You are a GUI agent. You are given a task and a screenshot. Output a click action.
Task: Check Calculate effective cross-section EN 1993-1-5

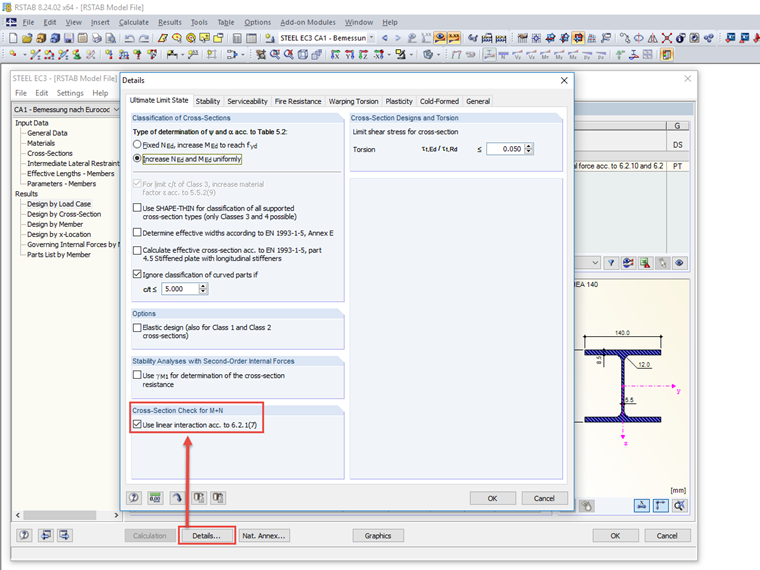tap(137, 250)
